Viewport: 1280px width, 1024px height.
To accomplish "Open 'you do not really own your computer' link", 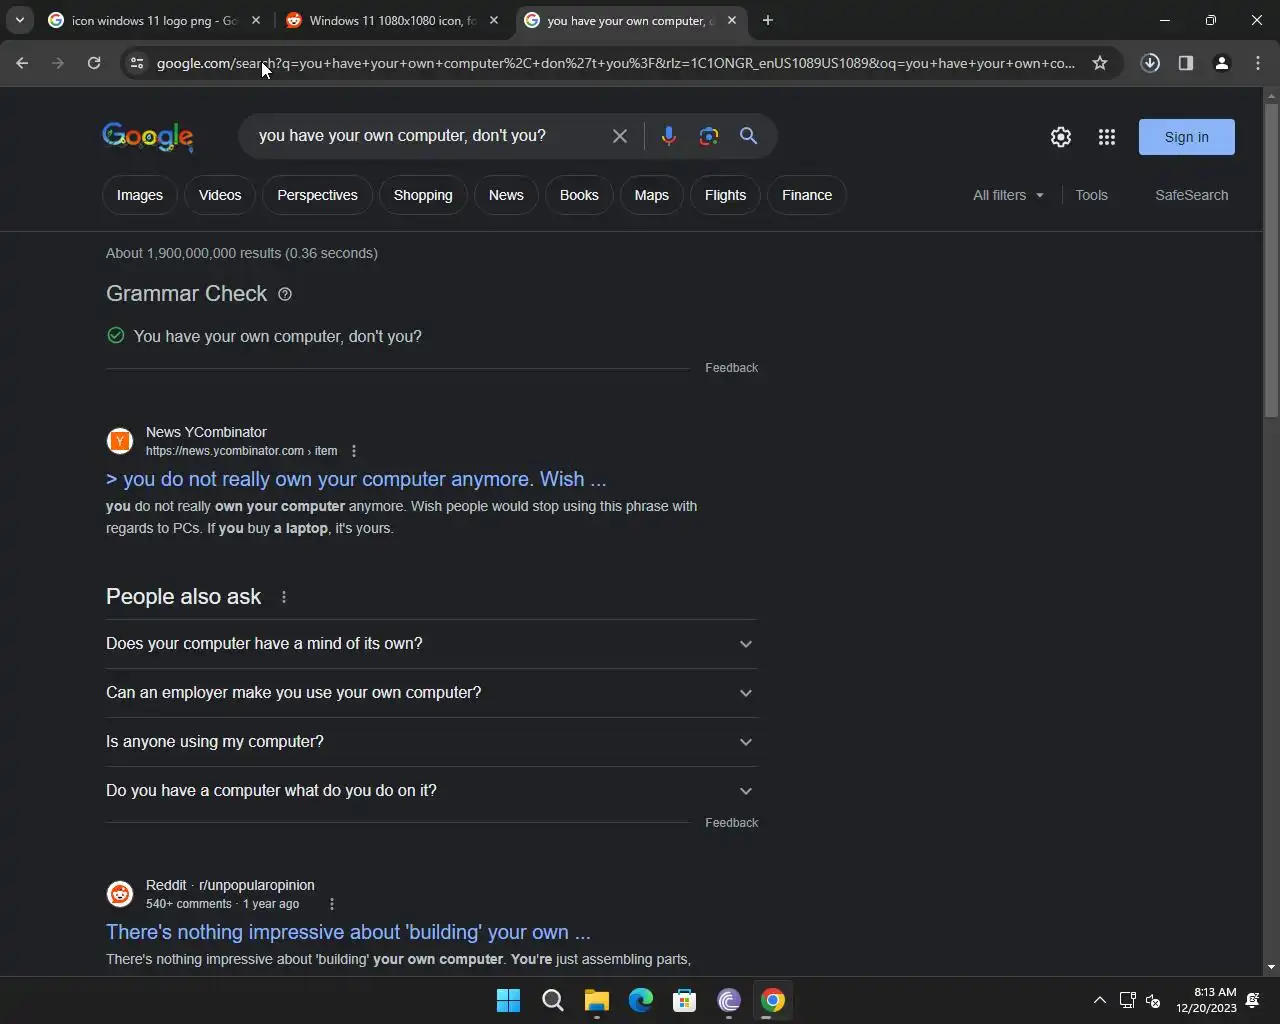I will point(356,479).
